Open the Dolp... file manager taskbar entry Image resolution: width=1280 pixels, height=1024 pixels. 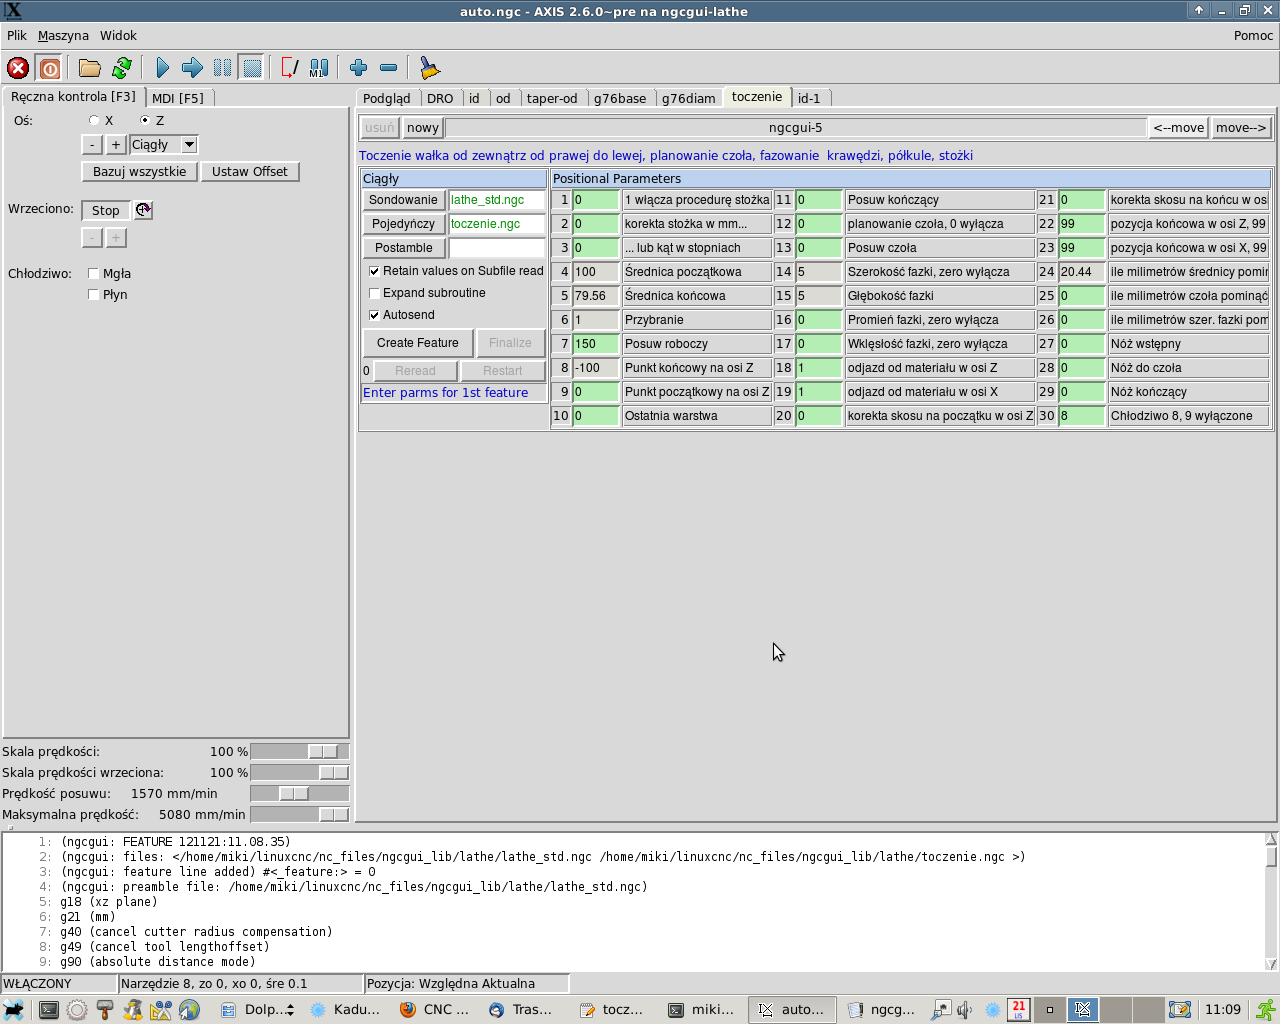[257, 1010]
